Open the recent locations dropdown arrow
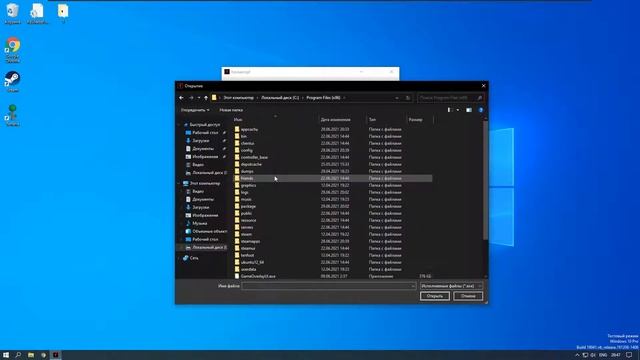 [199, 98]
